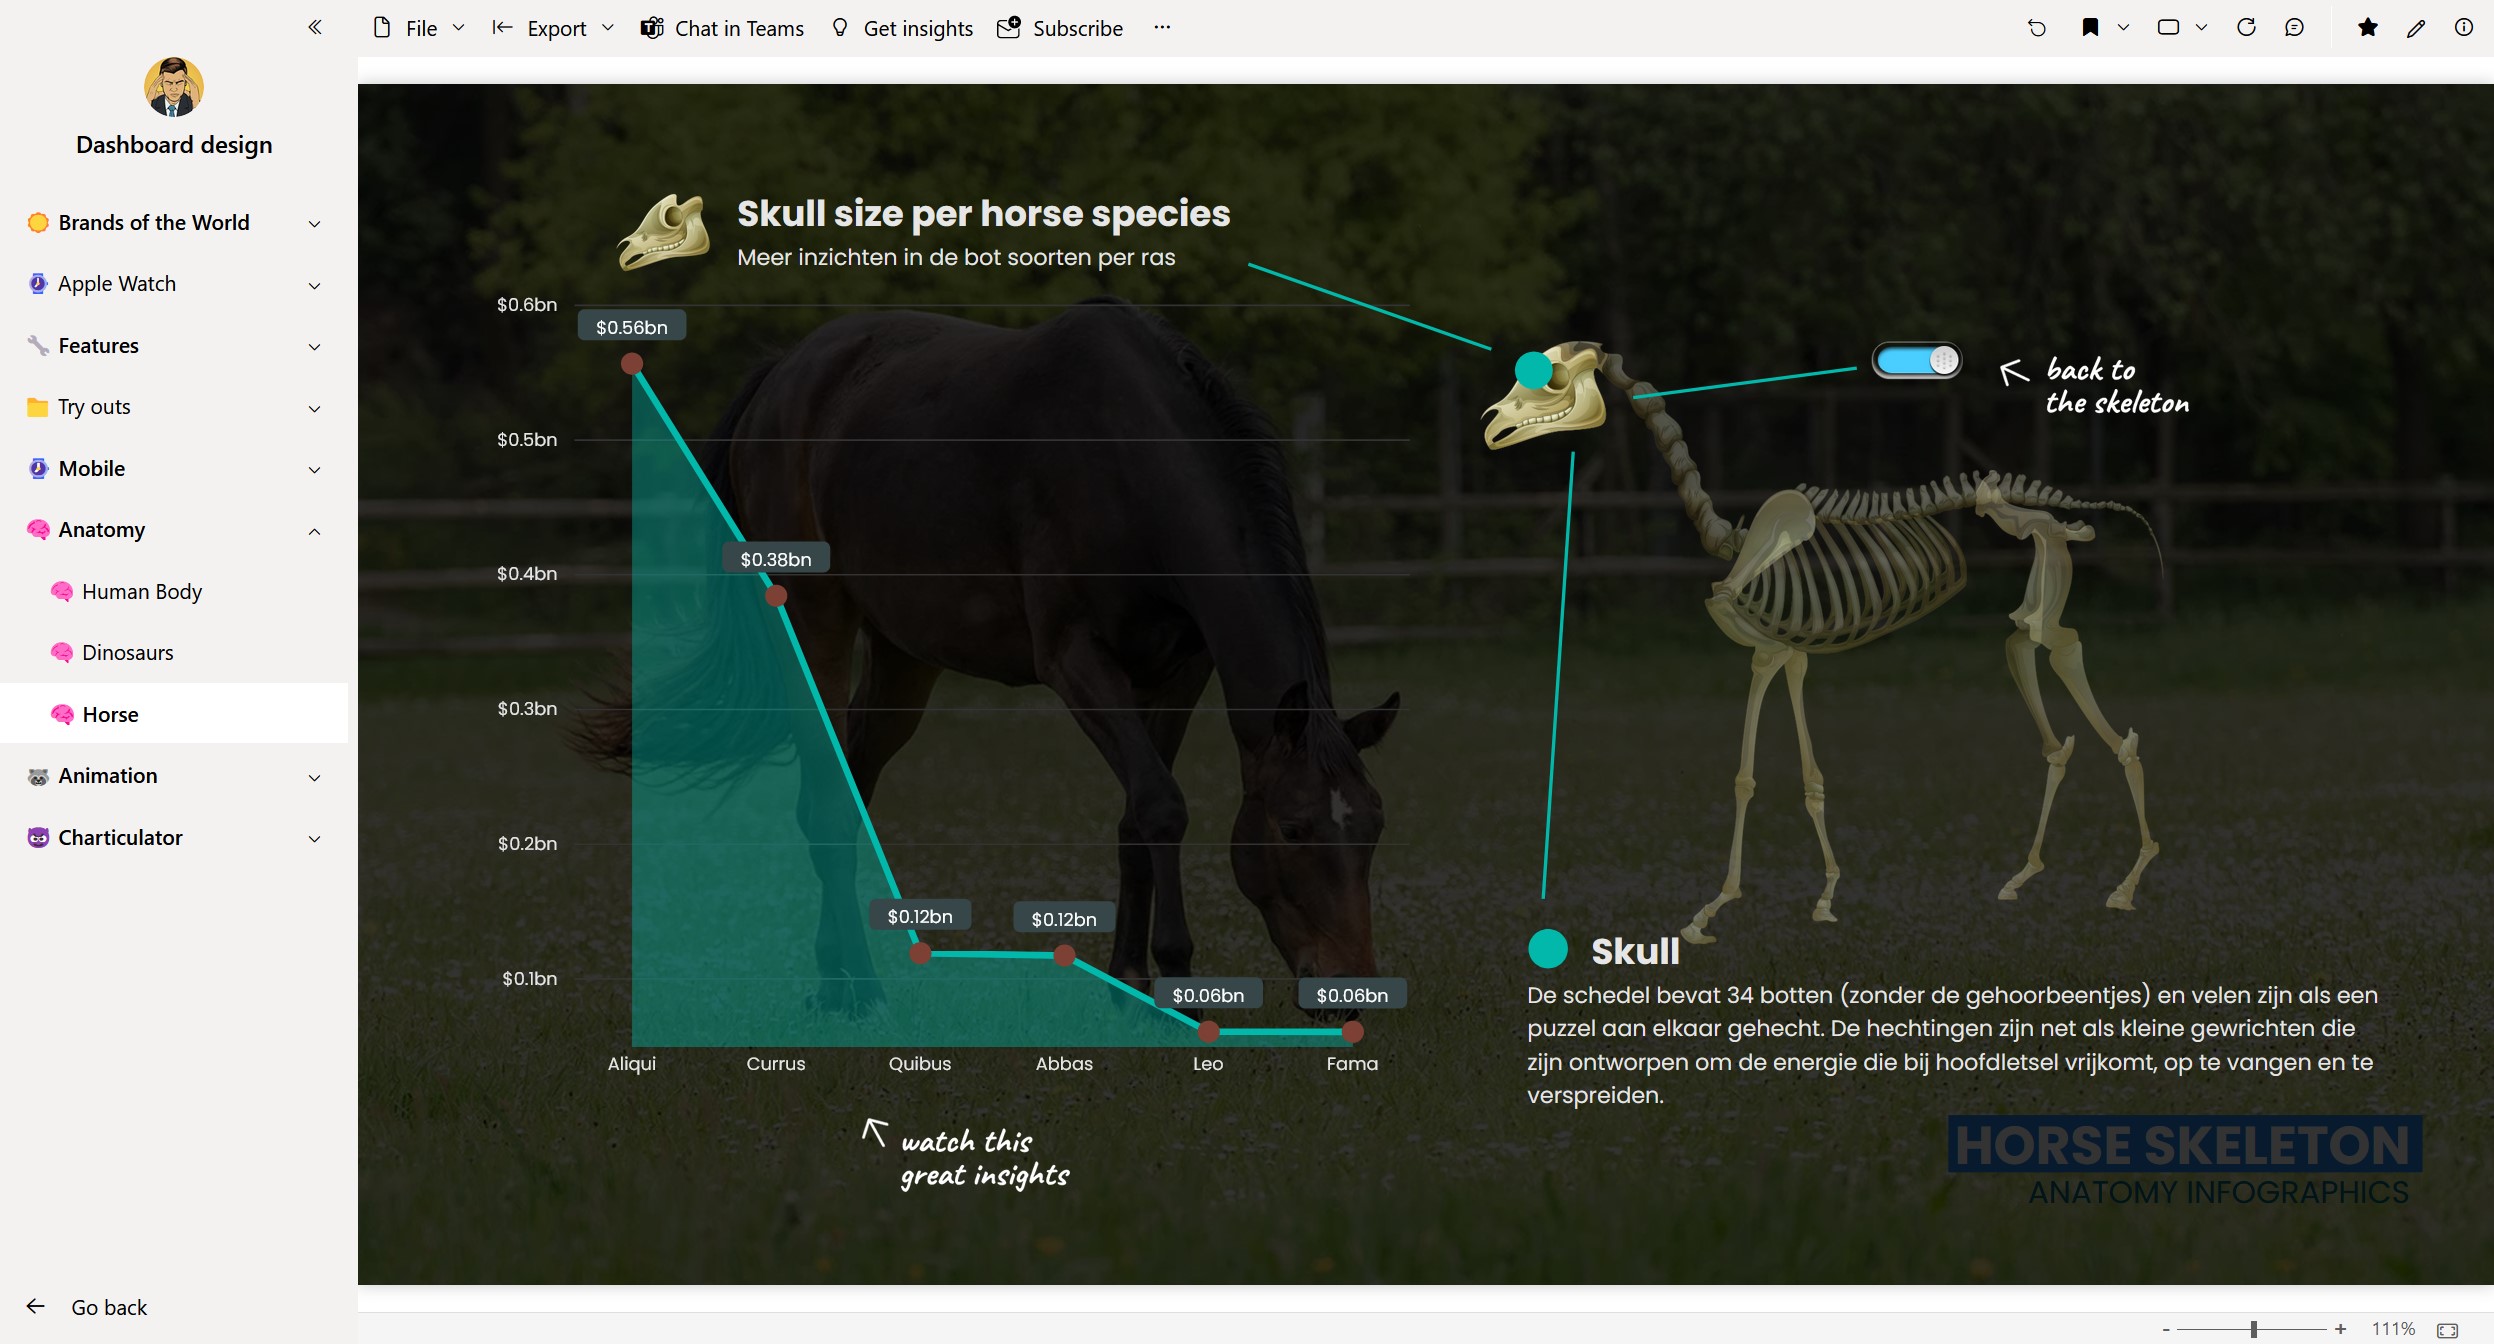Click the teal skull marker on skeleton
Screen dimensions: 2494x1344
[1533, 370]
